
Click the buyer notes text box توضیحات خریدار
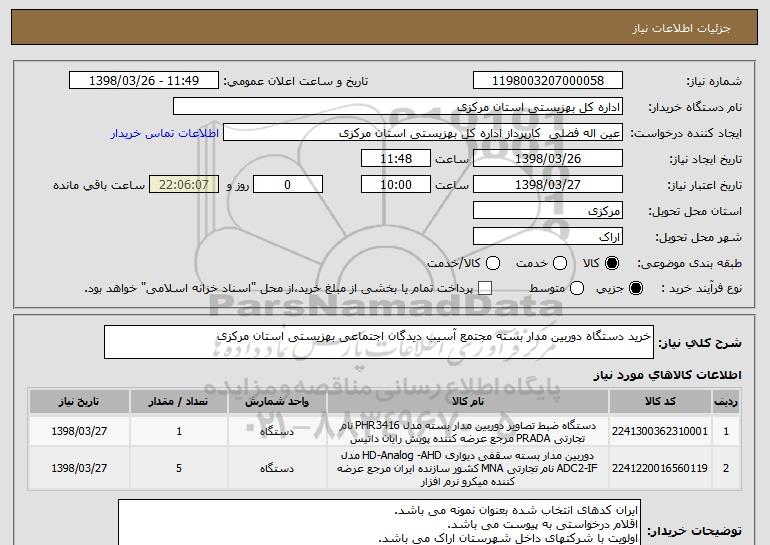point(379,522)
